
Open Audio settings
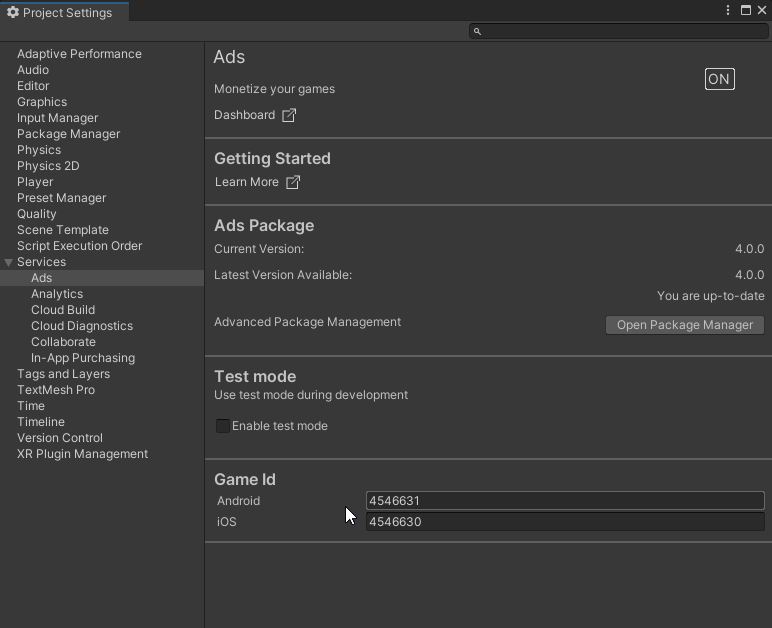33,70
